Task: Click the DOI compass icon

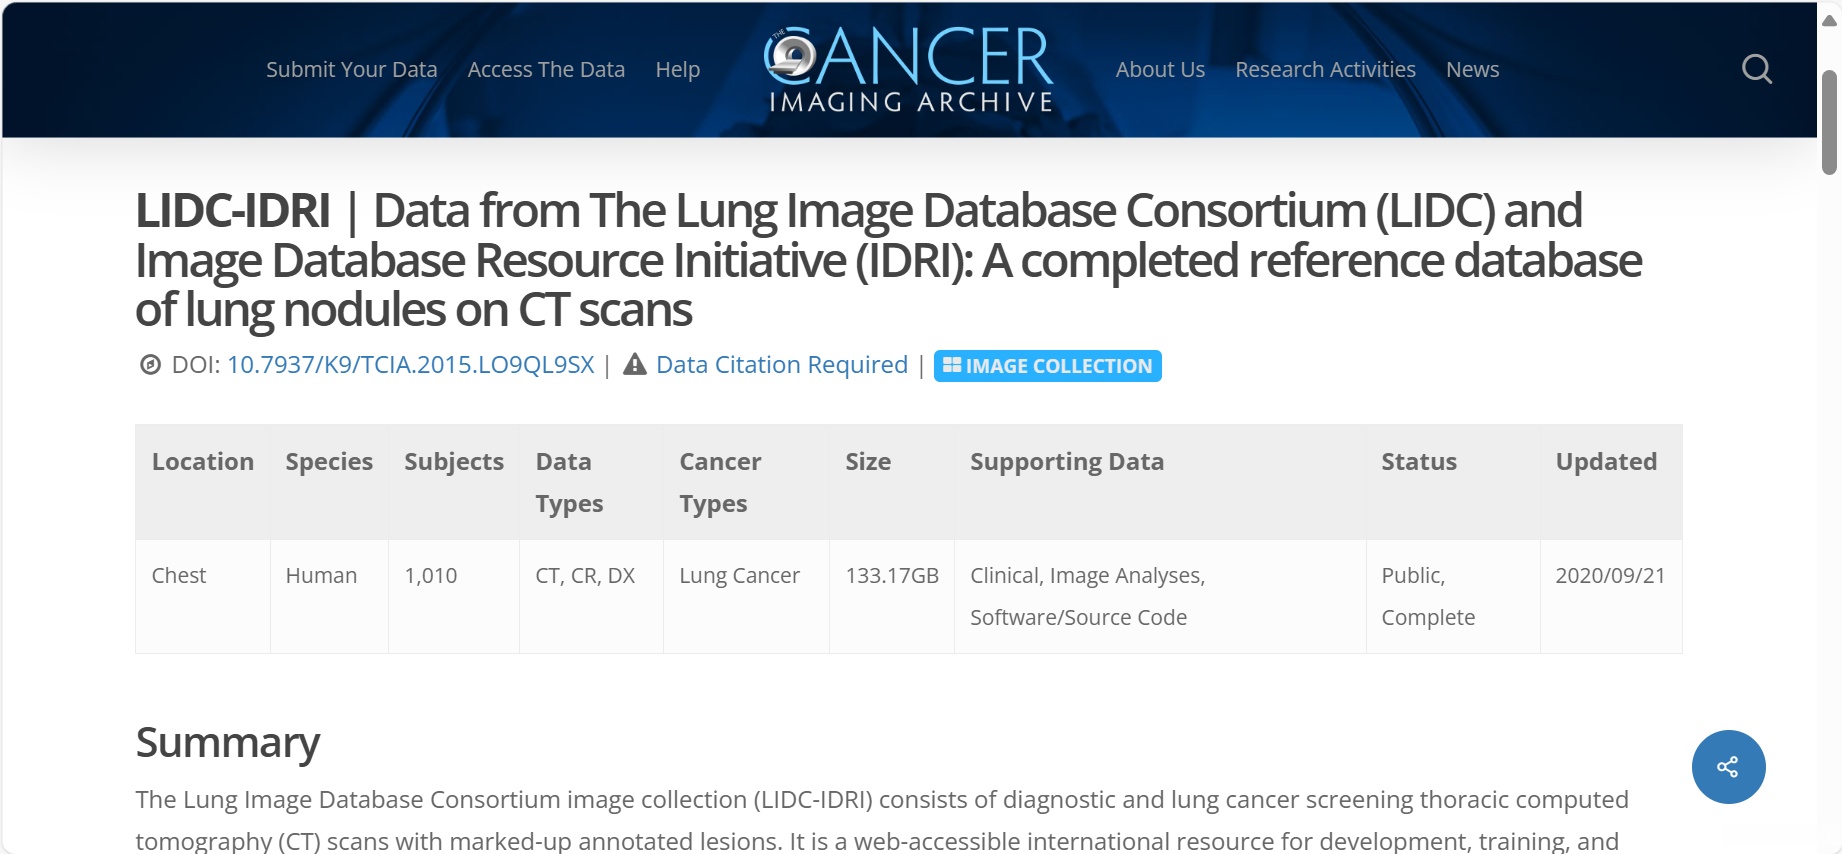Action: pyautogui.click(x=150, y=365)
